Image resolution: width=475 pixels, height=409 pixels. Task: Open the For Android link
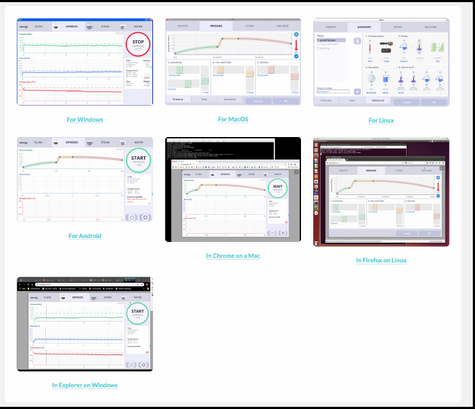click(x=85, y=236)
